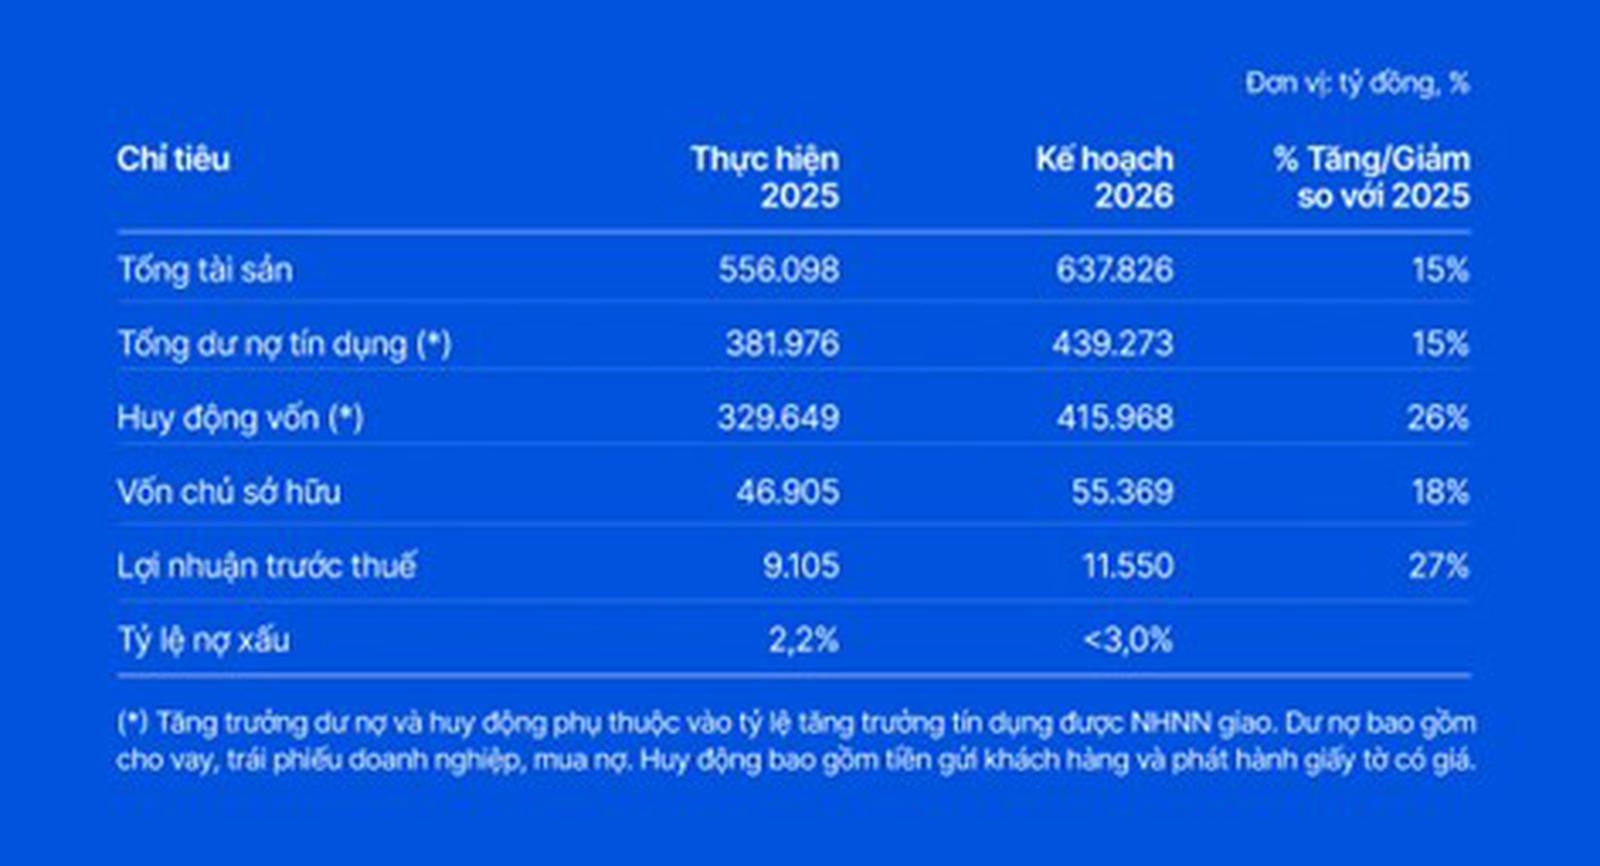Click the "Đơn vị: tỷ đồng, %" unit note
Screen dimensions: 1600x866
[x=1357, y=83]
